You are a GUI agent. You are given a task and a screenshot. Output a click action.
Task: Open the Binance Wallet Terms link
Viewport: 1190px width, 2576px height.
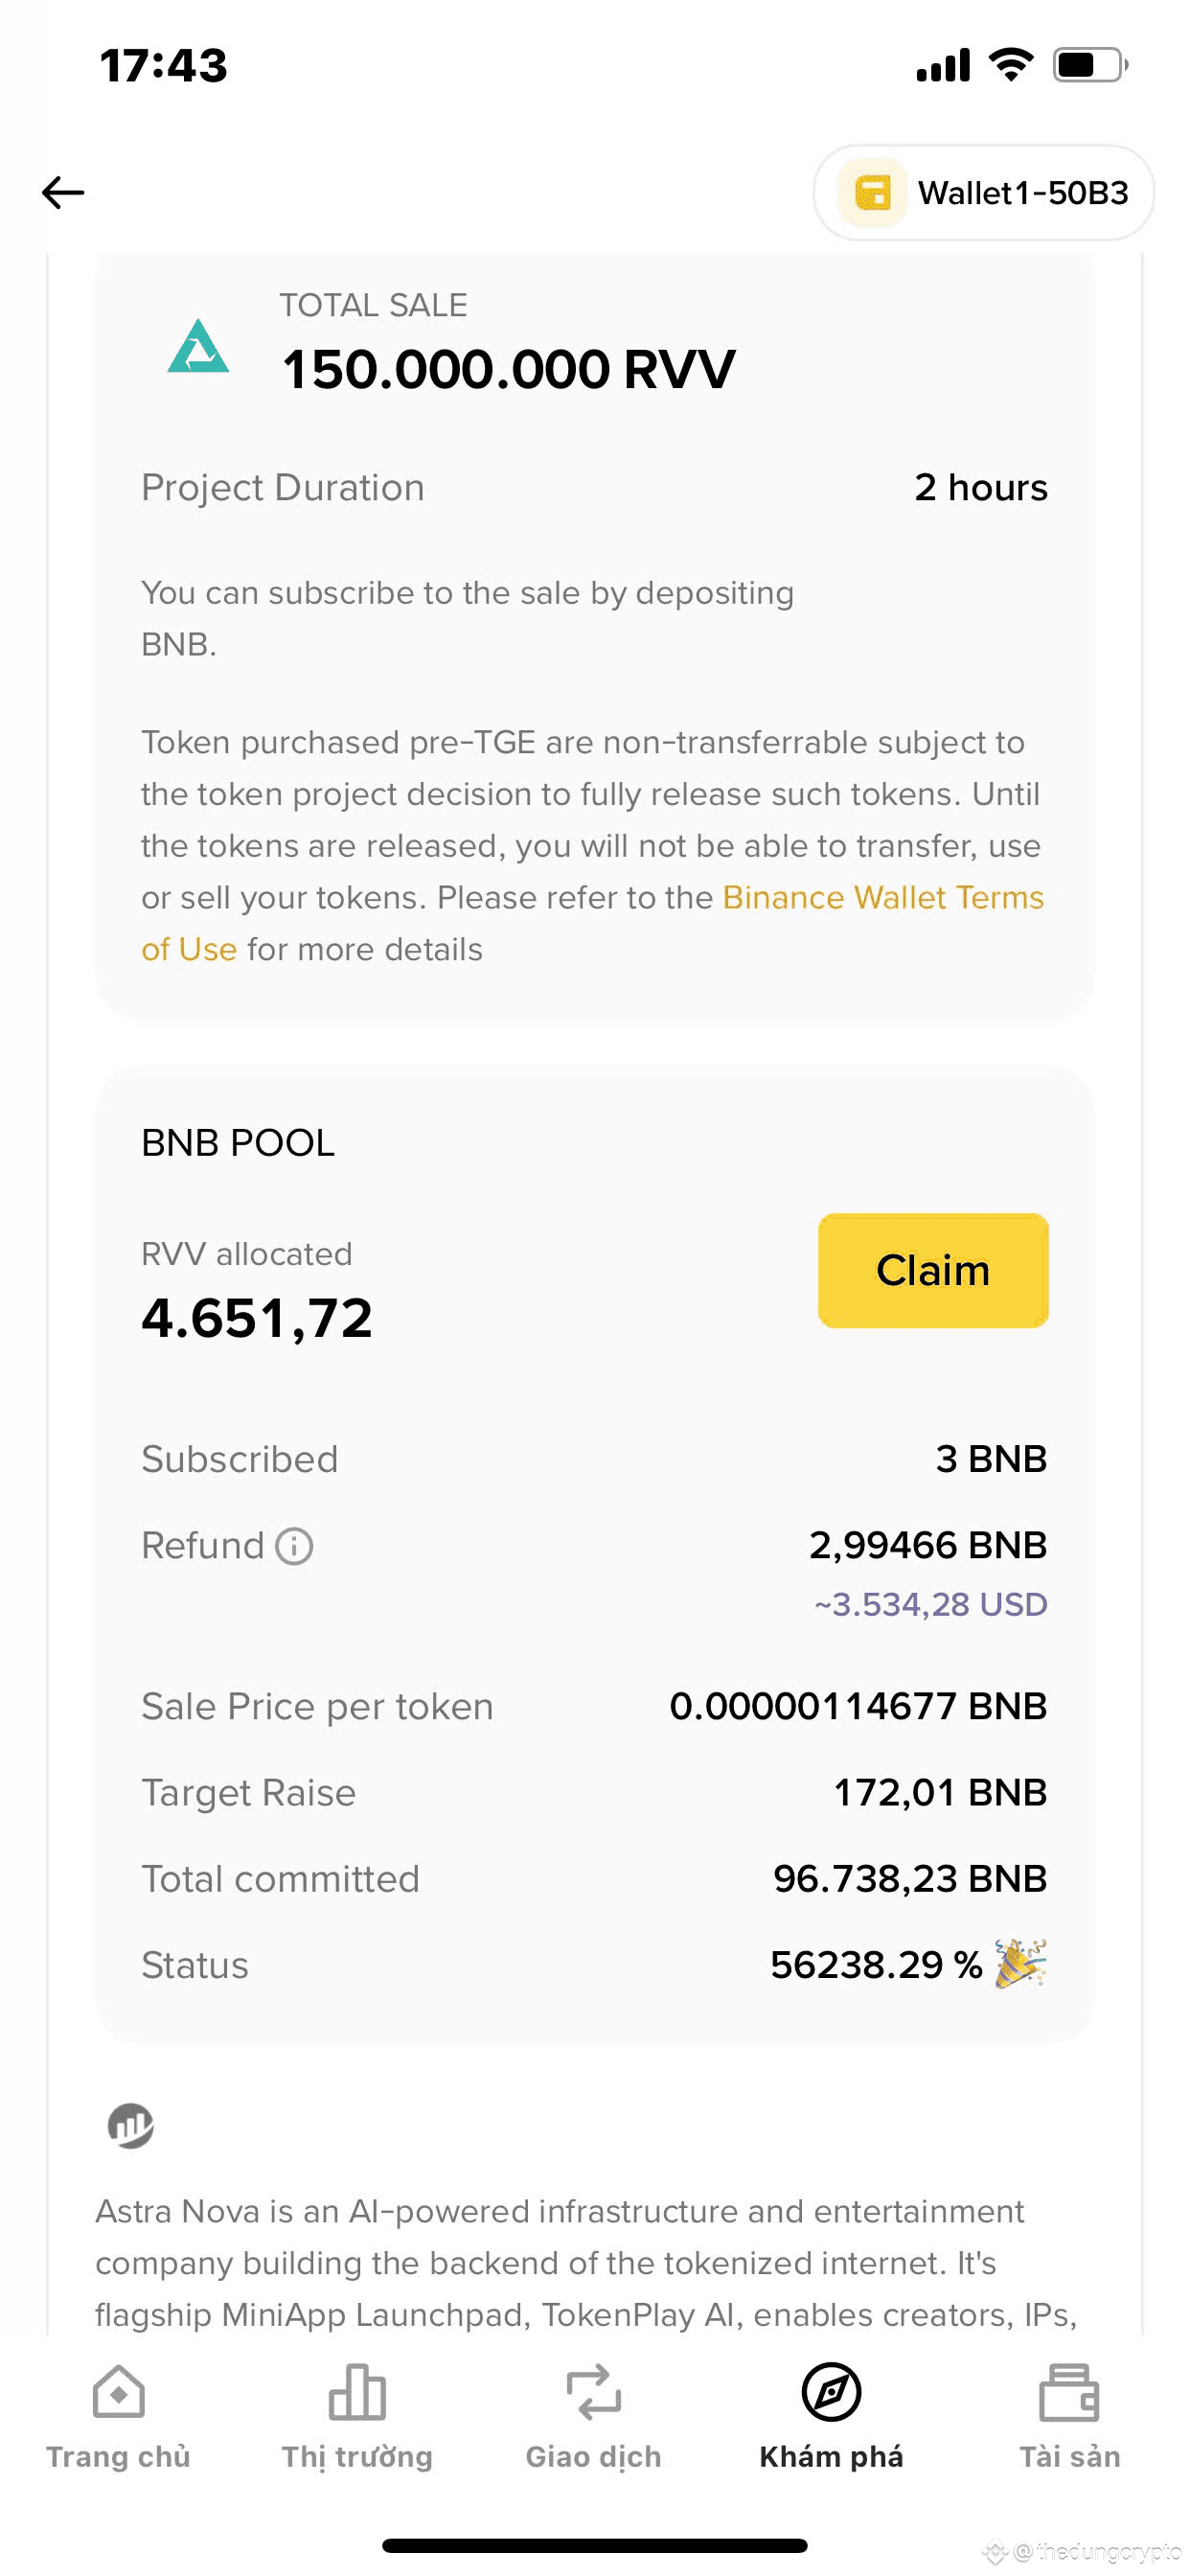882,897
